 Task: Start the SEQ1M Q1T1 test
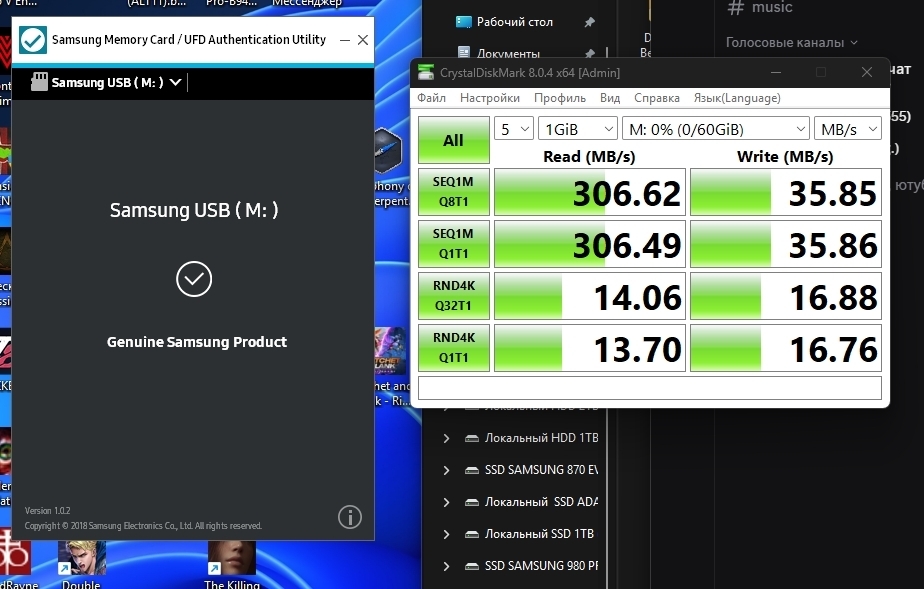(453, 243)
